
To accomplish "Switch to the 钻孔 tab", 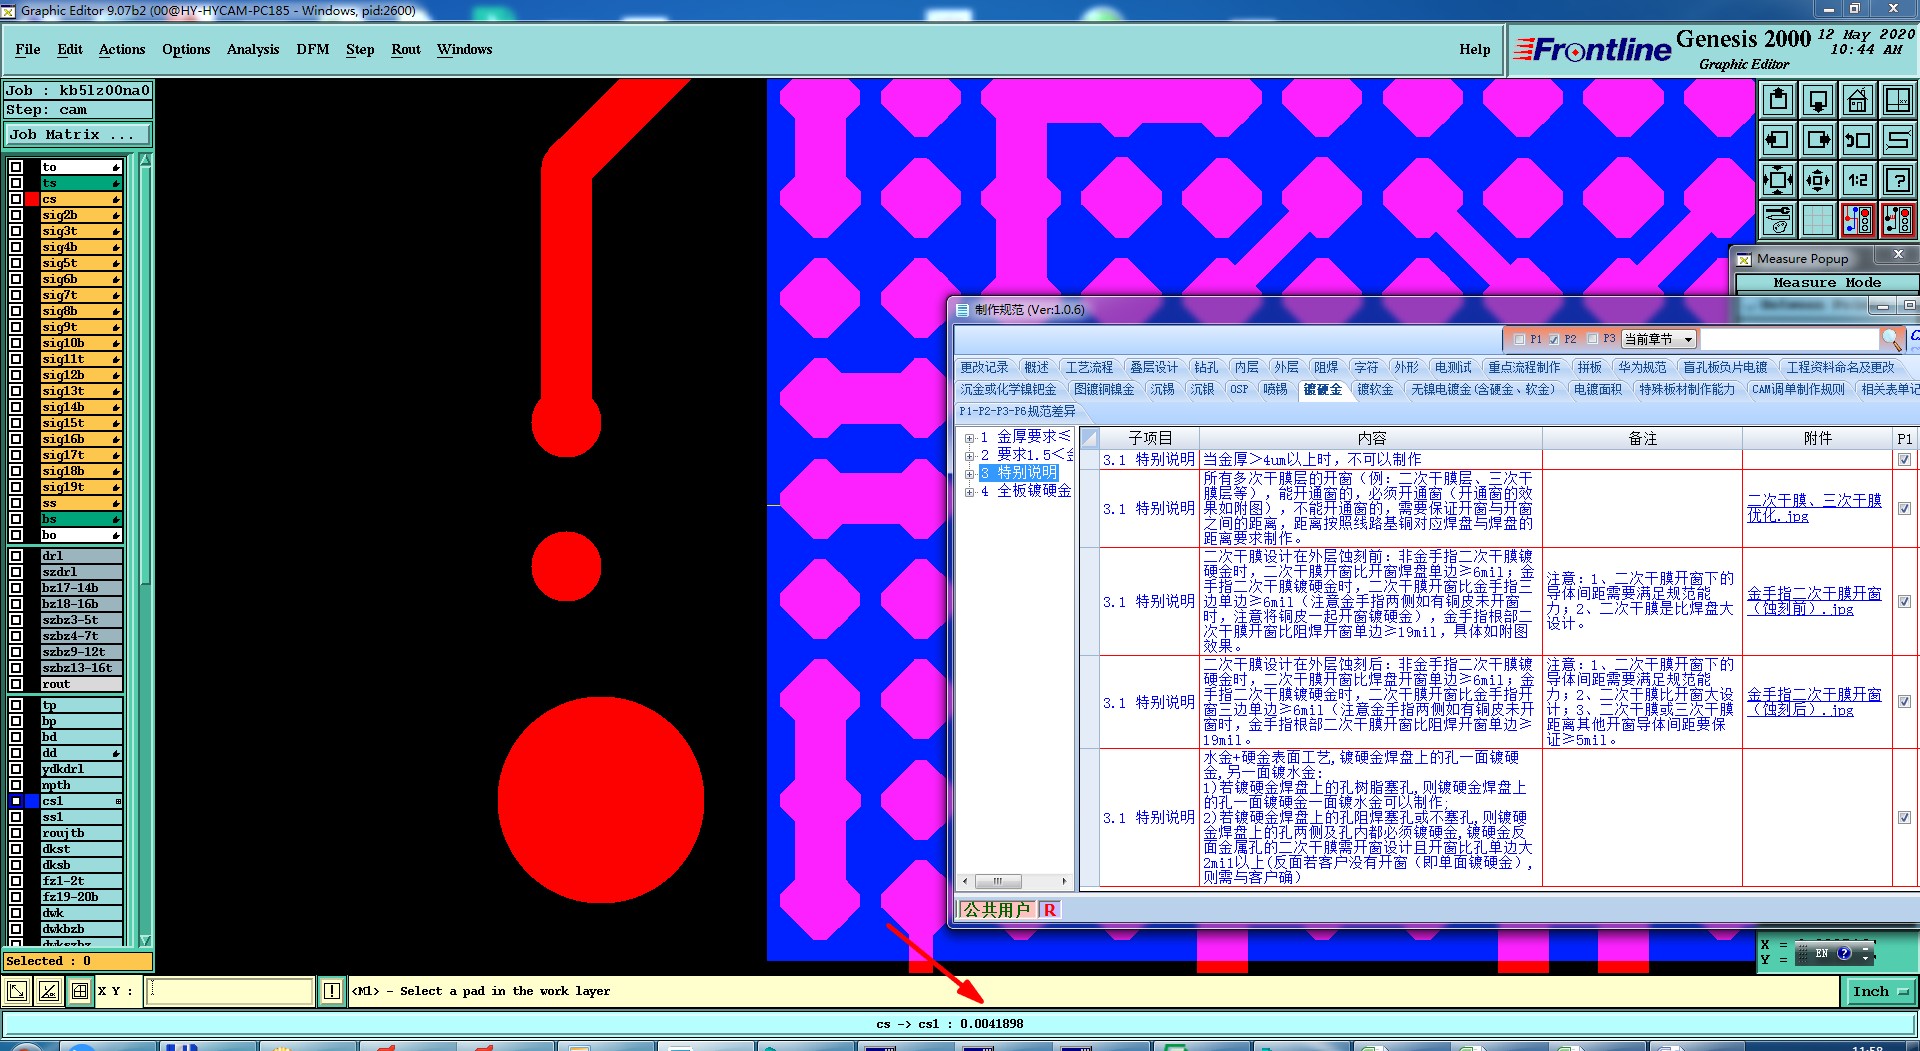I will [1206, 367].
